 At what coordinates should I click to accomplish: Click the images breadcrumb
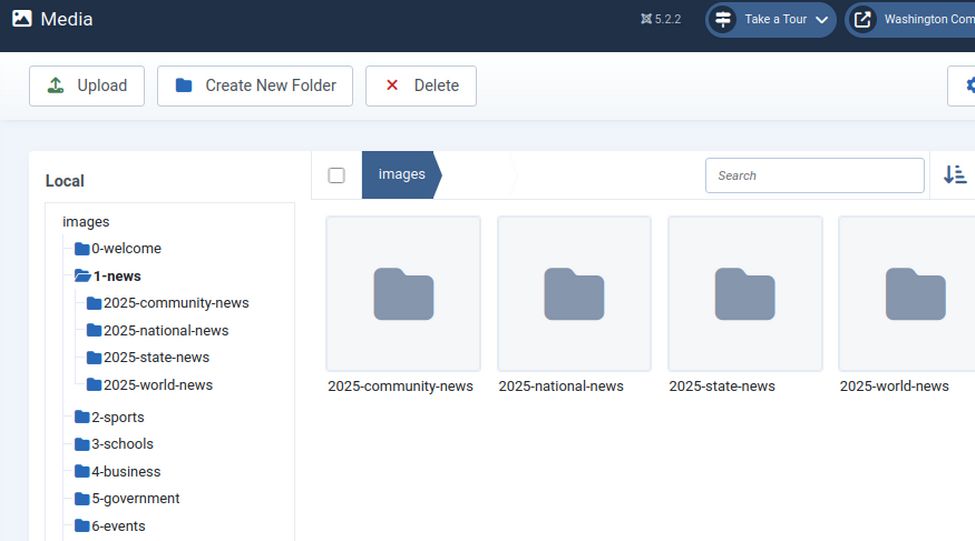pos(401,175)
